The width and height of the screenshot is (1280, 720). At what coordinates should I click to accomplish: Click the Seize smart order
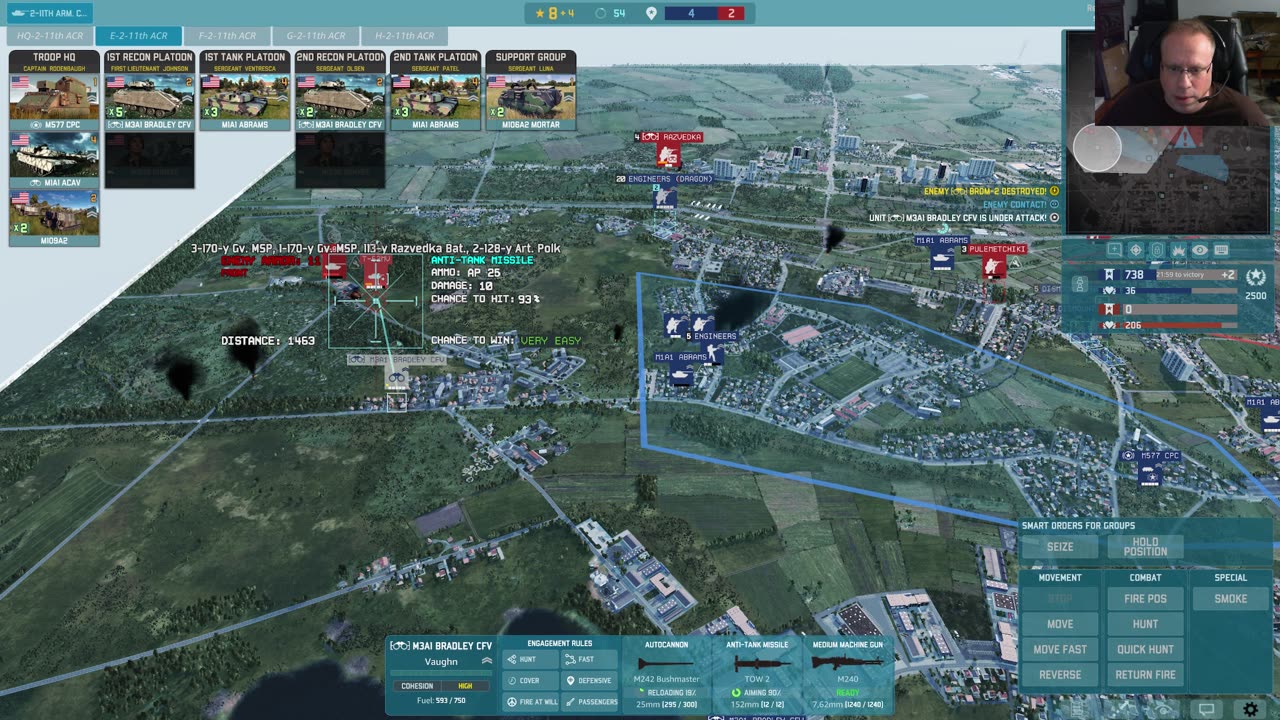[x=1060, y=547]
